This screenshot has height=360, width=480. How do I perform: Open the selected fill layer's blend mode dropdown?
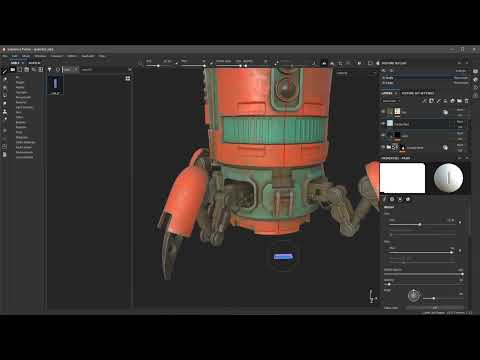[x=460, y=122]
